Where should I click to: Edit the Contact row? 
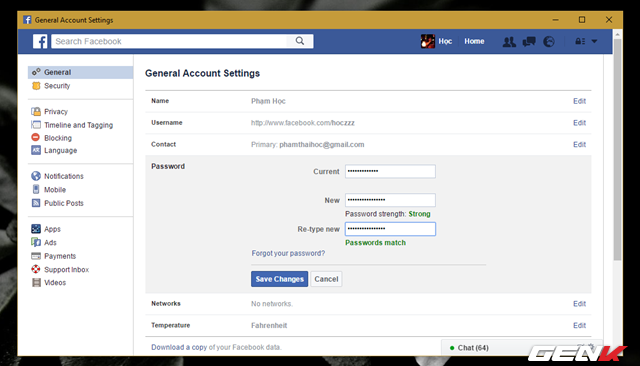click(x=579, y=144)
